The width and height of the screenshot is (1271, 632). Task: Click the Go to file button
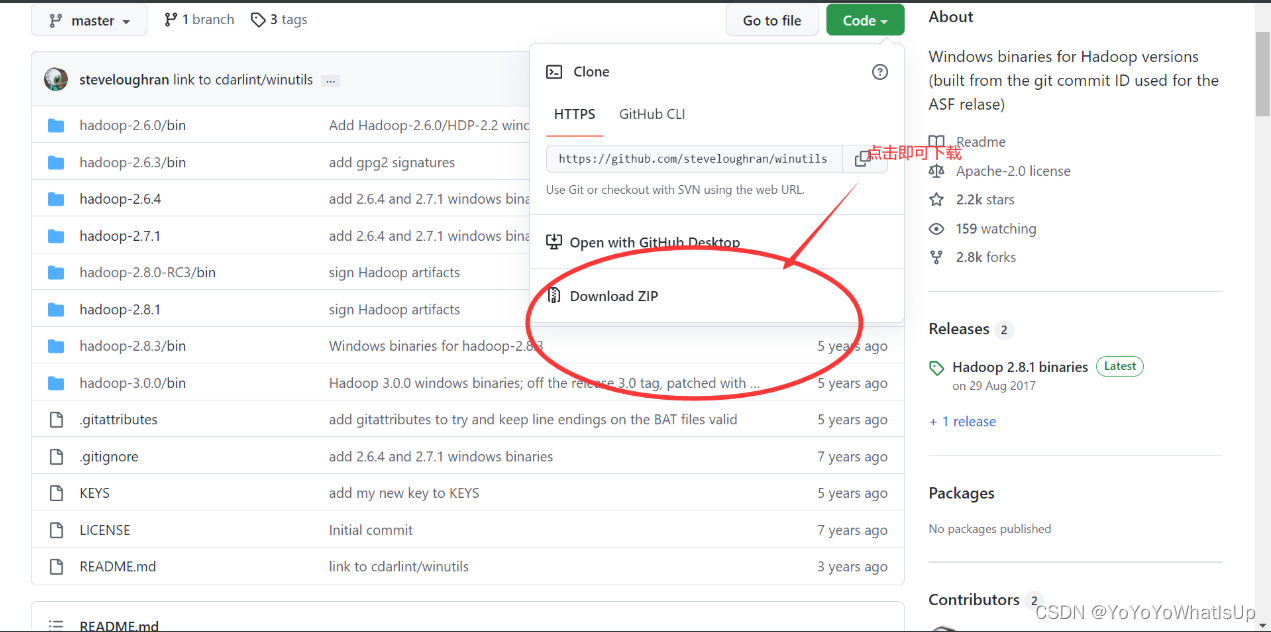coord(772,20)
